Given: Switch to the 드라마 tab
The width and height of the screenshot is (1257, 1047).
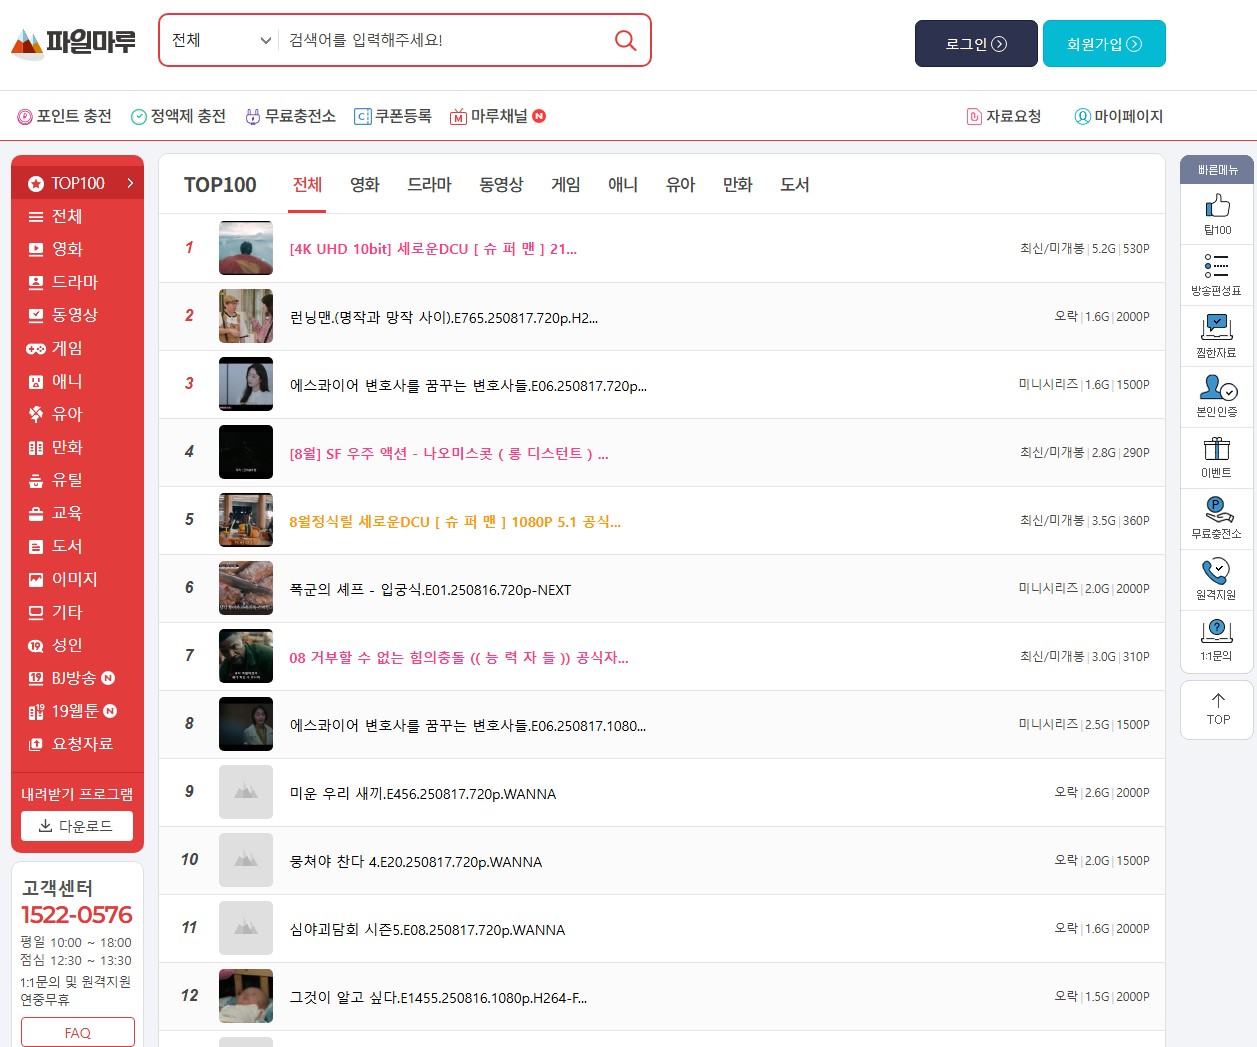Looking at the screenshot, I should (x=429, y=185).
